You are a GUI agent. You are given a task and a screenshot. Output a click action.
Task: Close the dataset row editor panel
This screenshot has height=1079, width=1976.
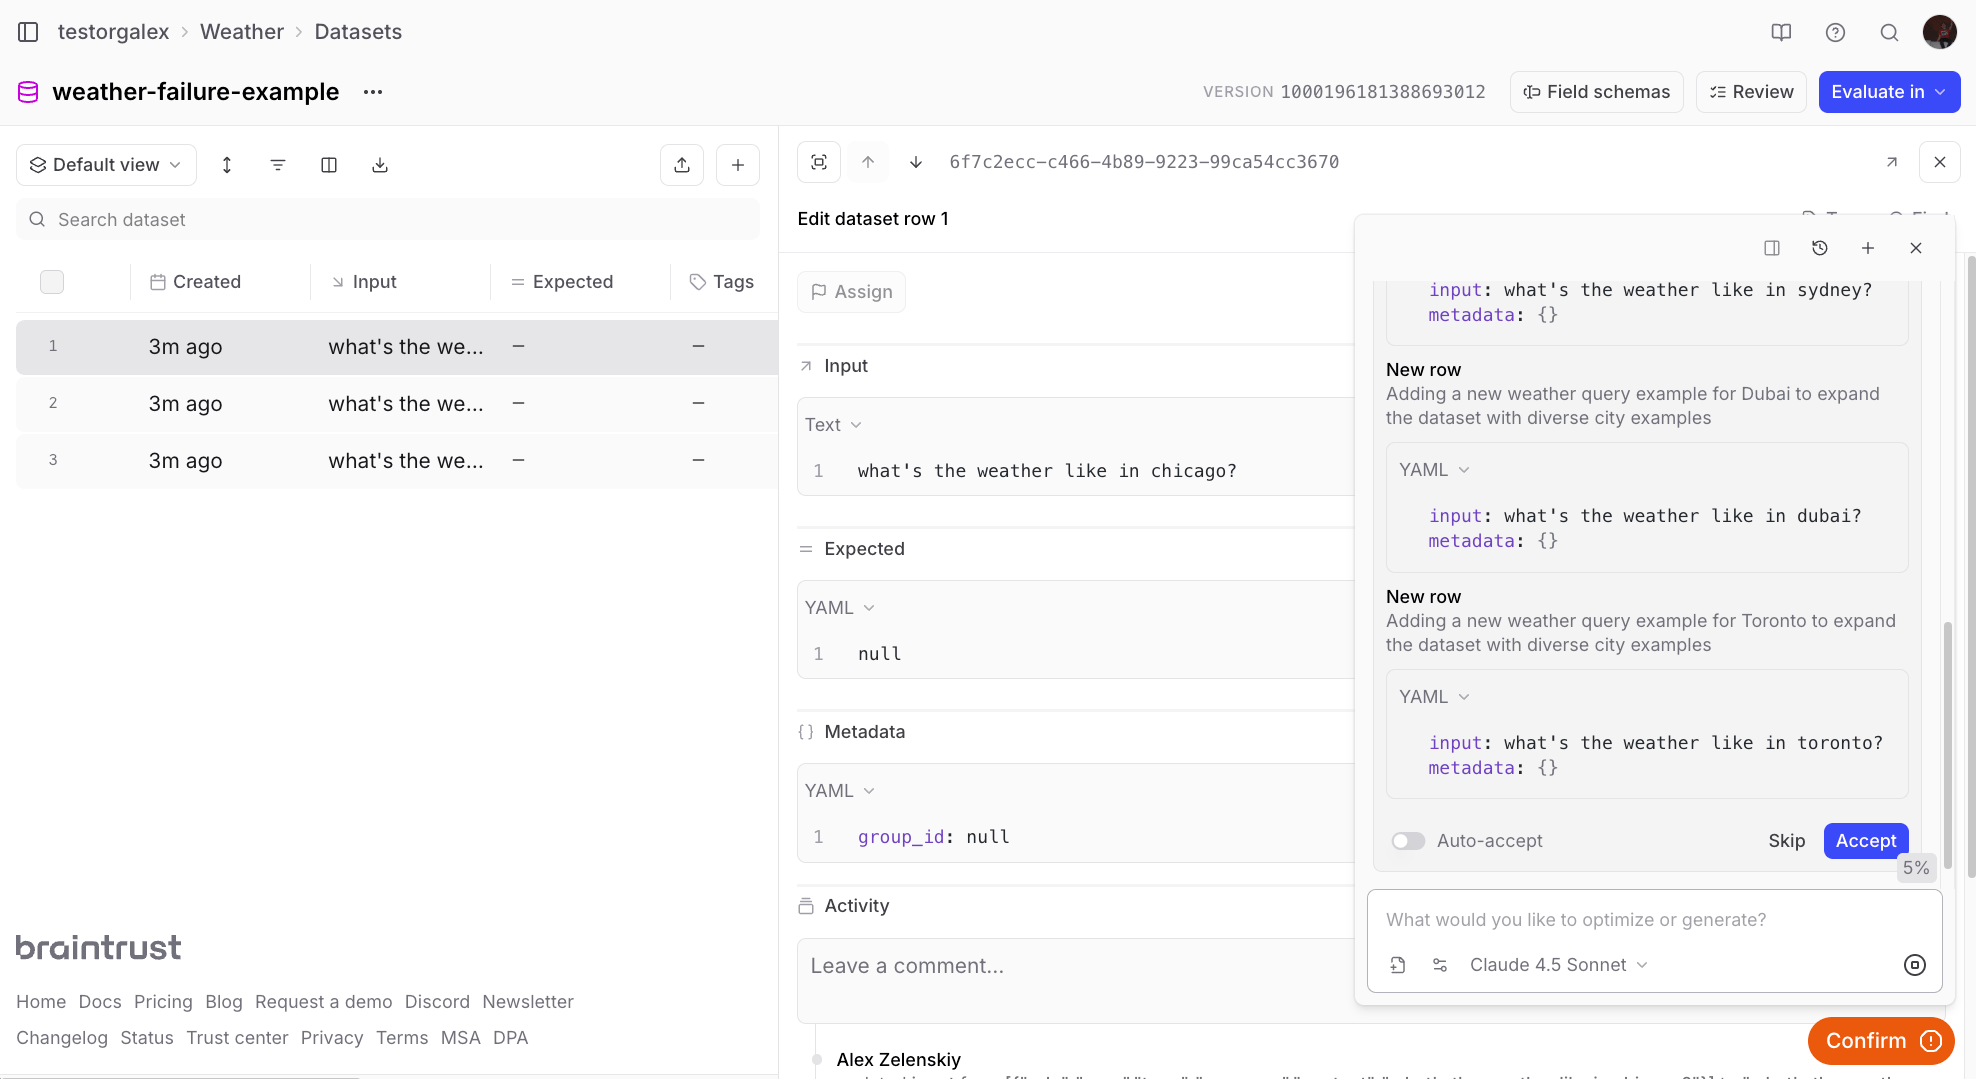pos(1940,162)
